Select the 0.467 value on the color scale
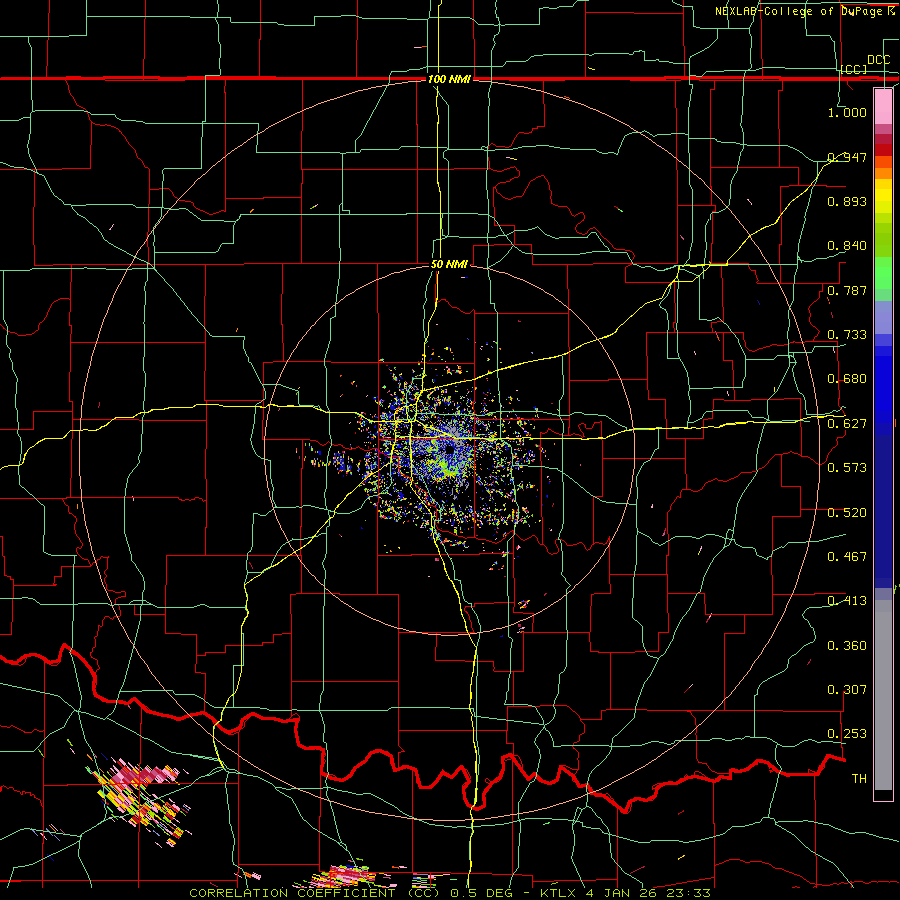Image resolution: width=900 pixels, height=900 pixels. tap(847, 557)
